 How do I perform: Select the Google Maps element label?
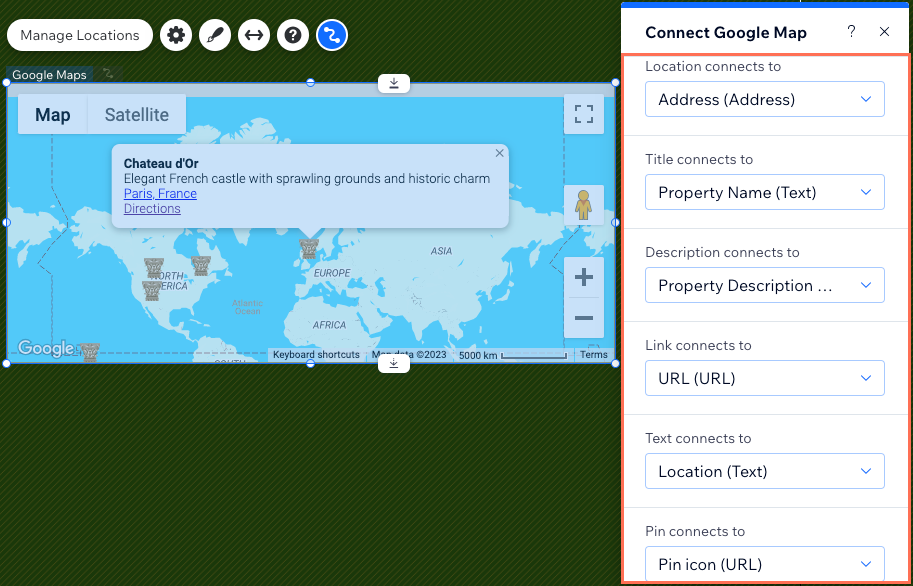click(49, 75)
